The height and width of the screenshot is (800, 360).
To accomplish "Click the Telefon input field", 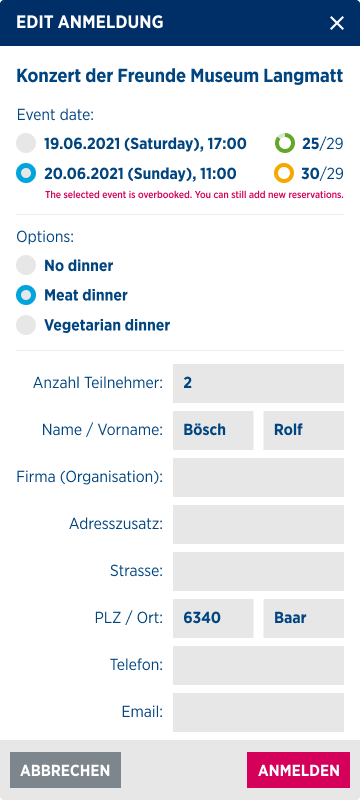I will [x=259, y=665].
